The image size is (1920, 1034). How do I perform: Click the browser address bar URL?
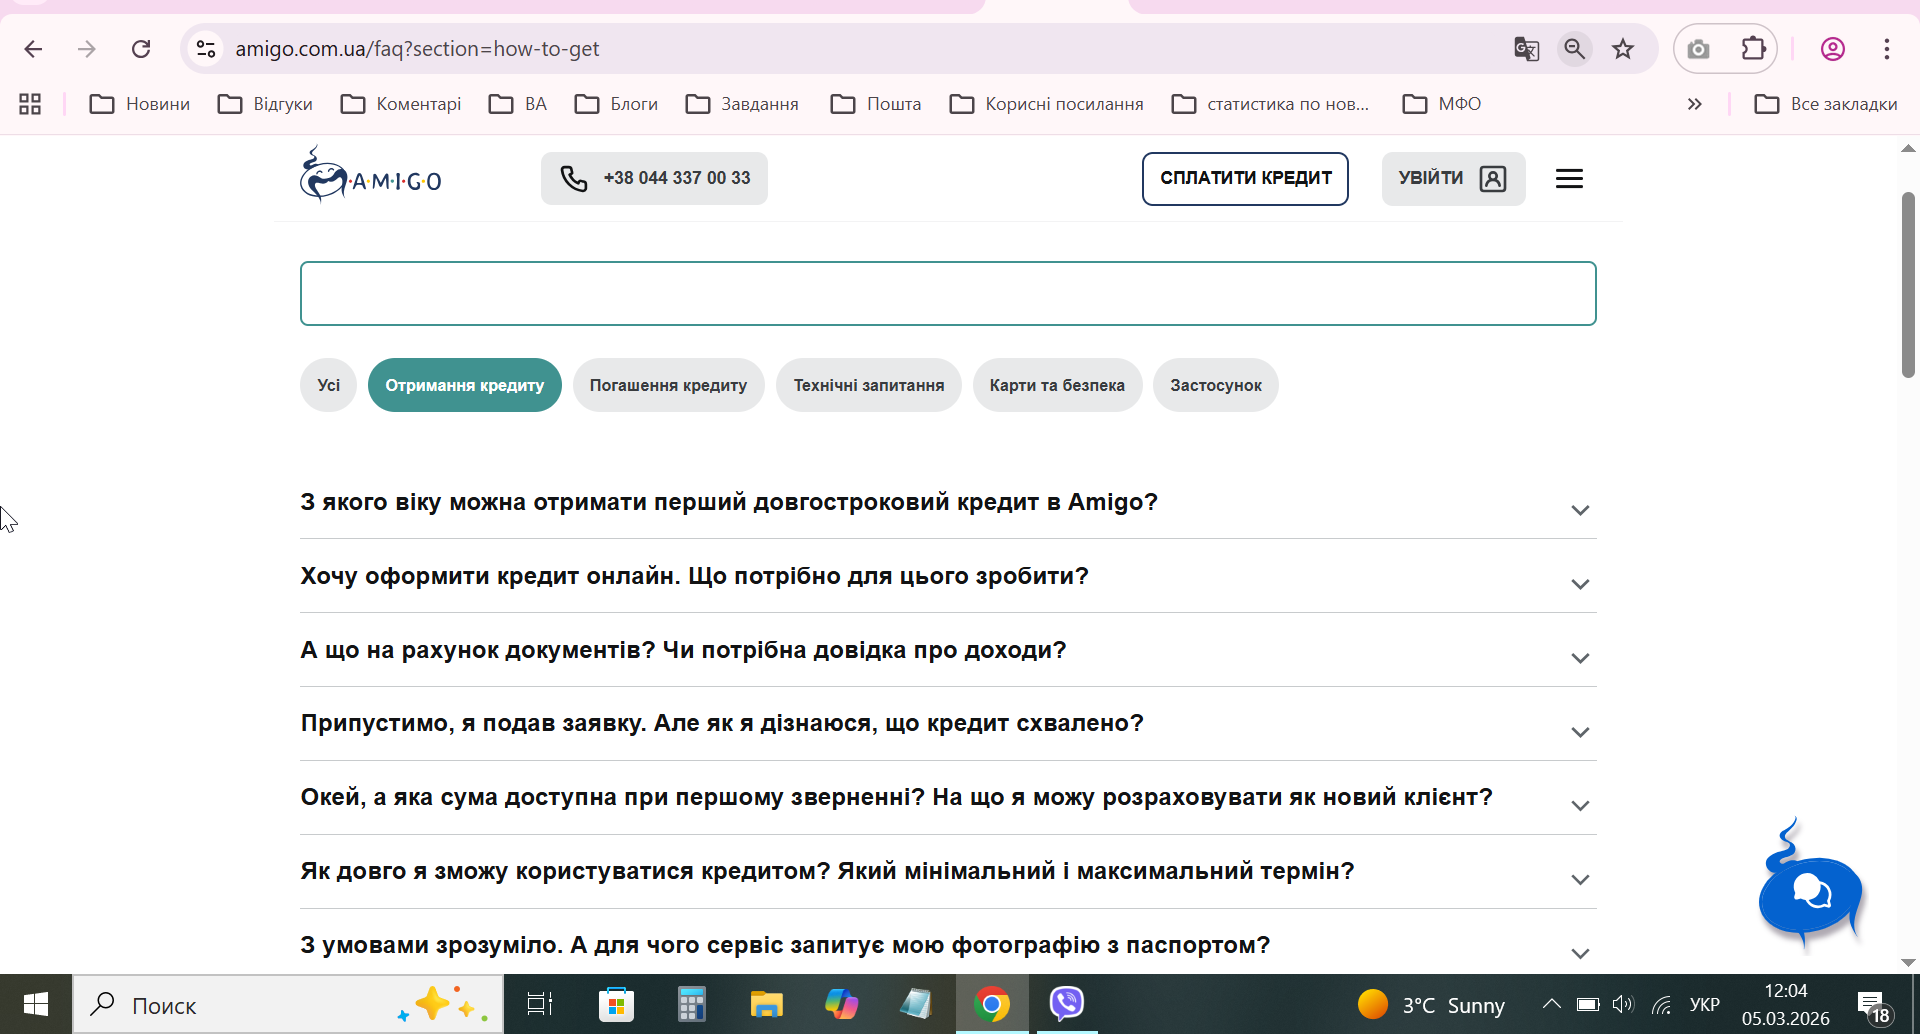pos(417,49)
